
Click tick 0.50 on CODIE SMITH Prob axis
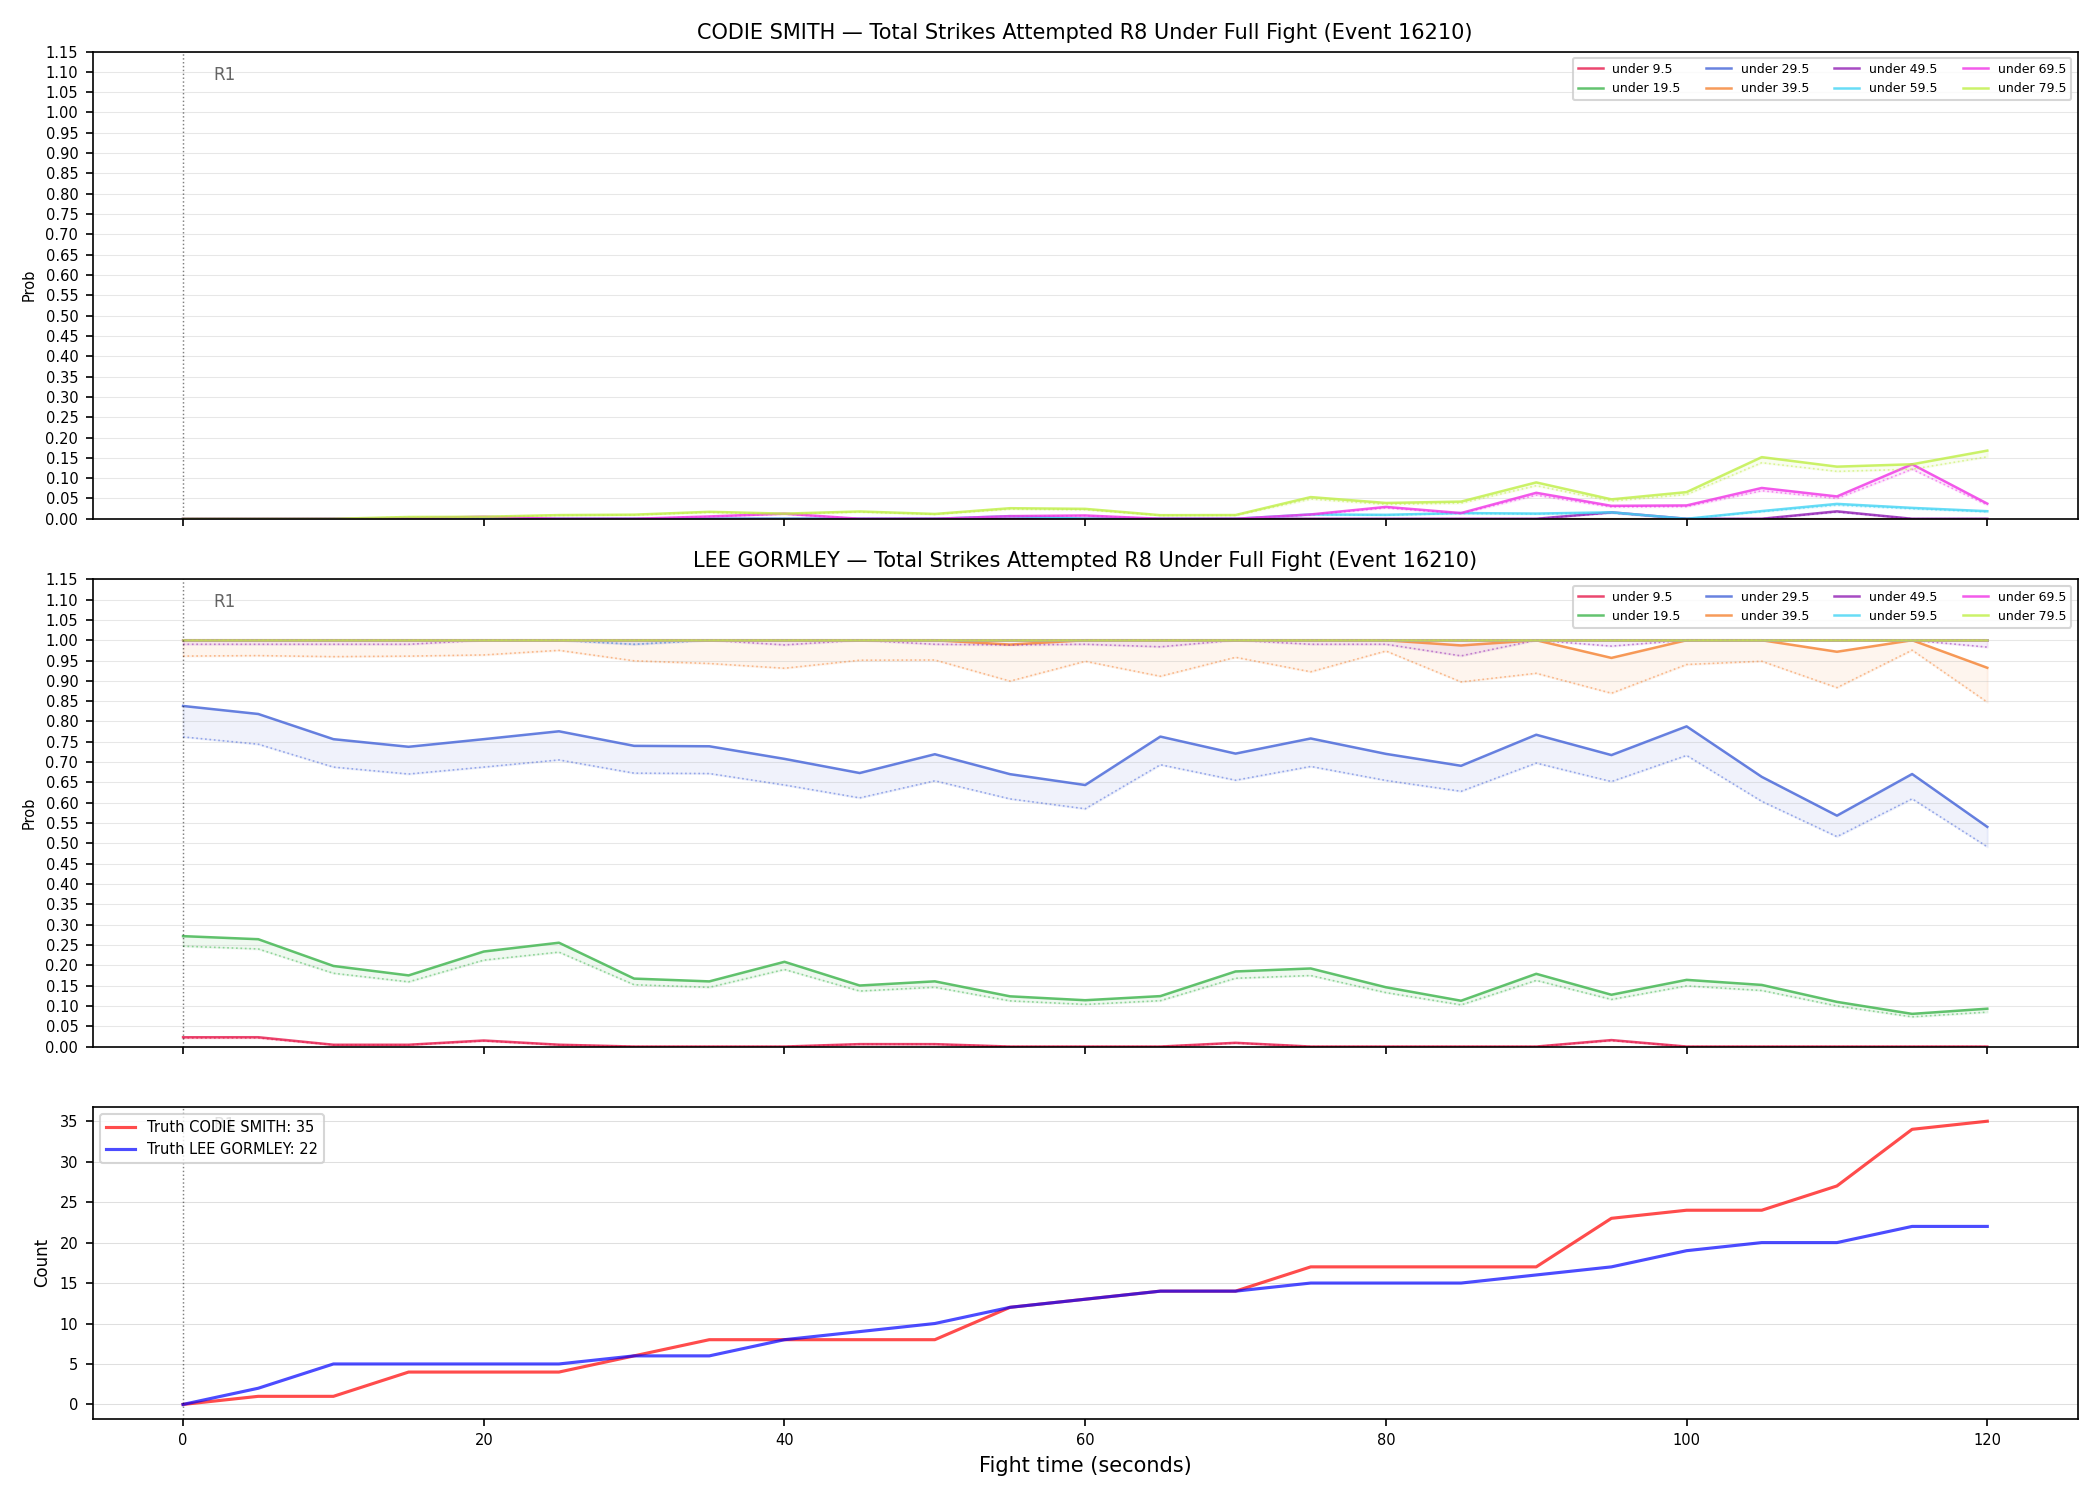62,316
